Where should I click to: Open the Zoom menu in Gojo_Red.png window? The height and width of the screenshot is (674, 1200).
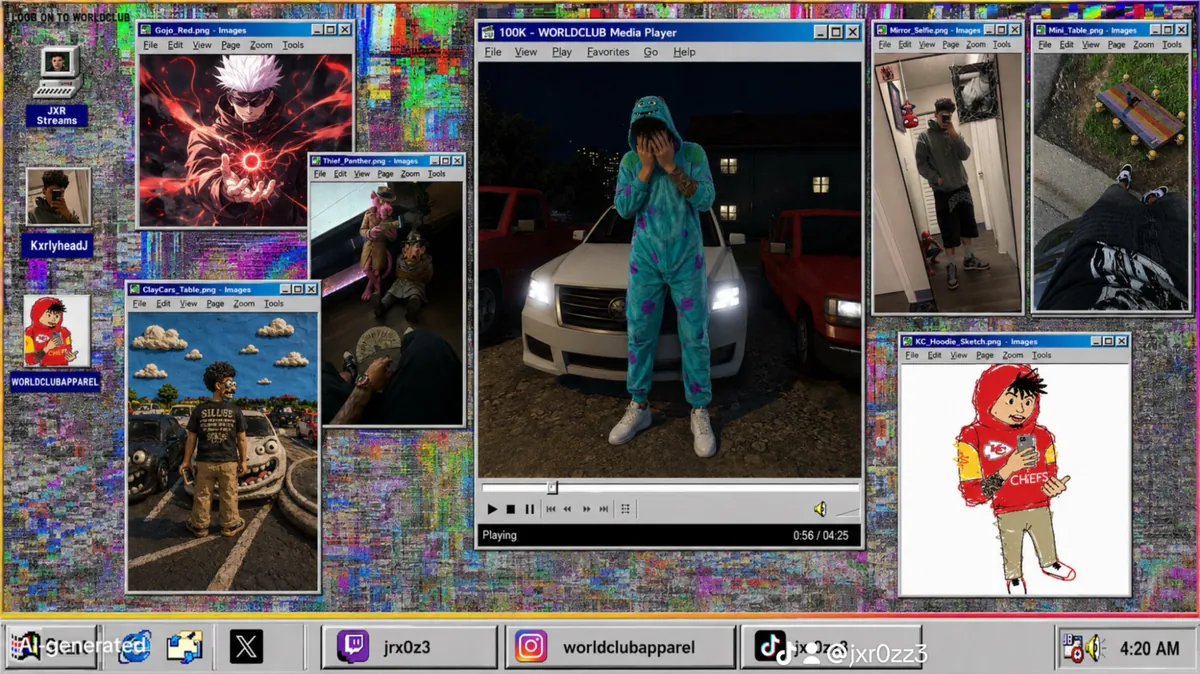point(261,45)
